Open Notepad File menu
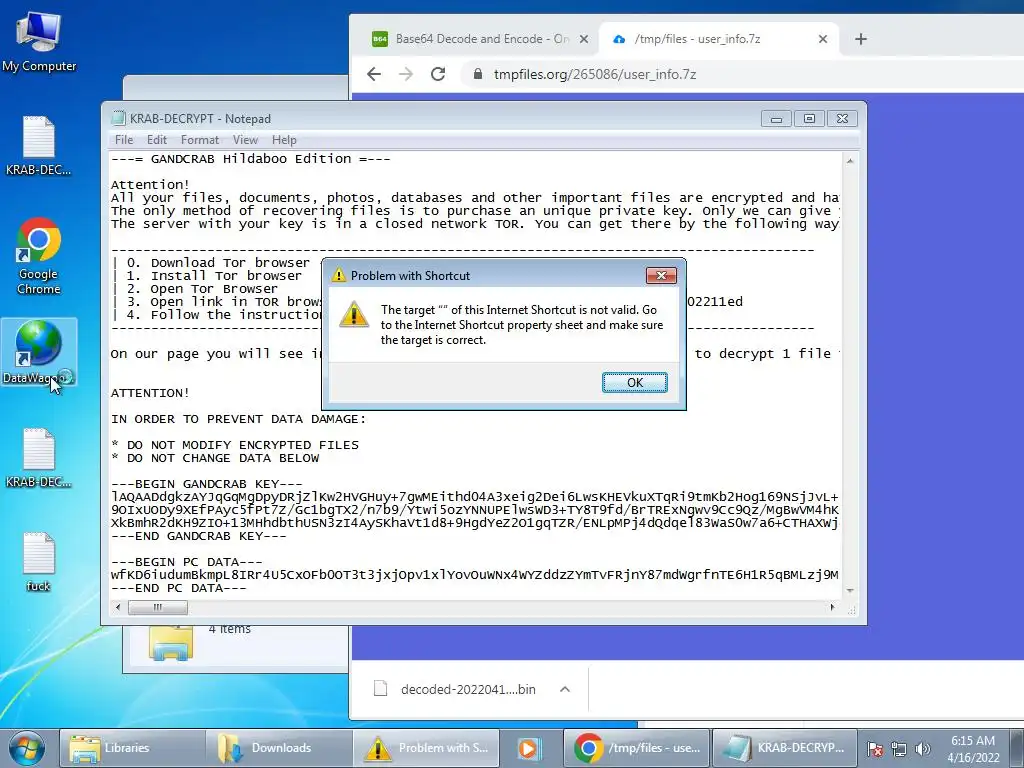 click(123, 140)
